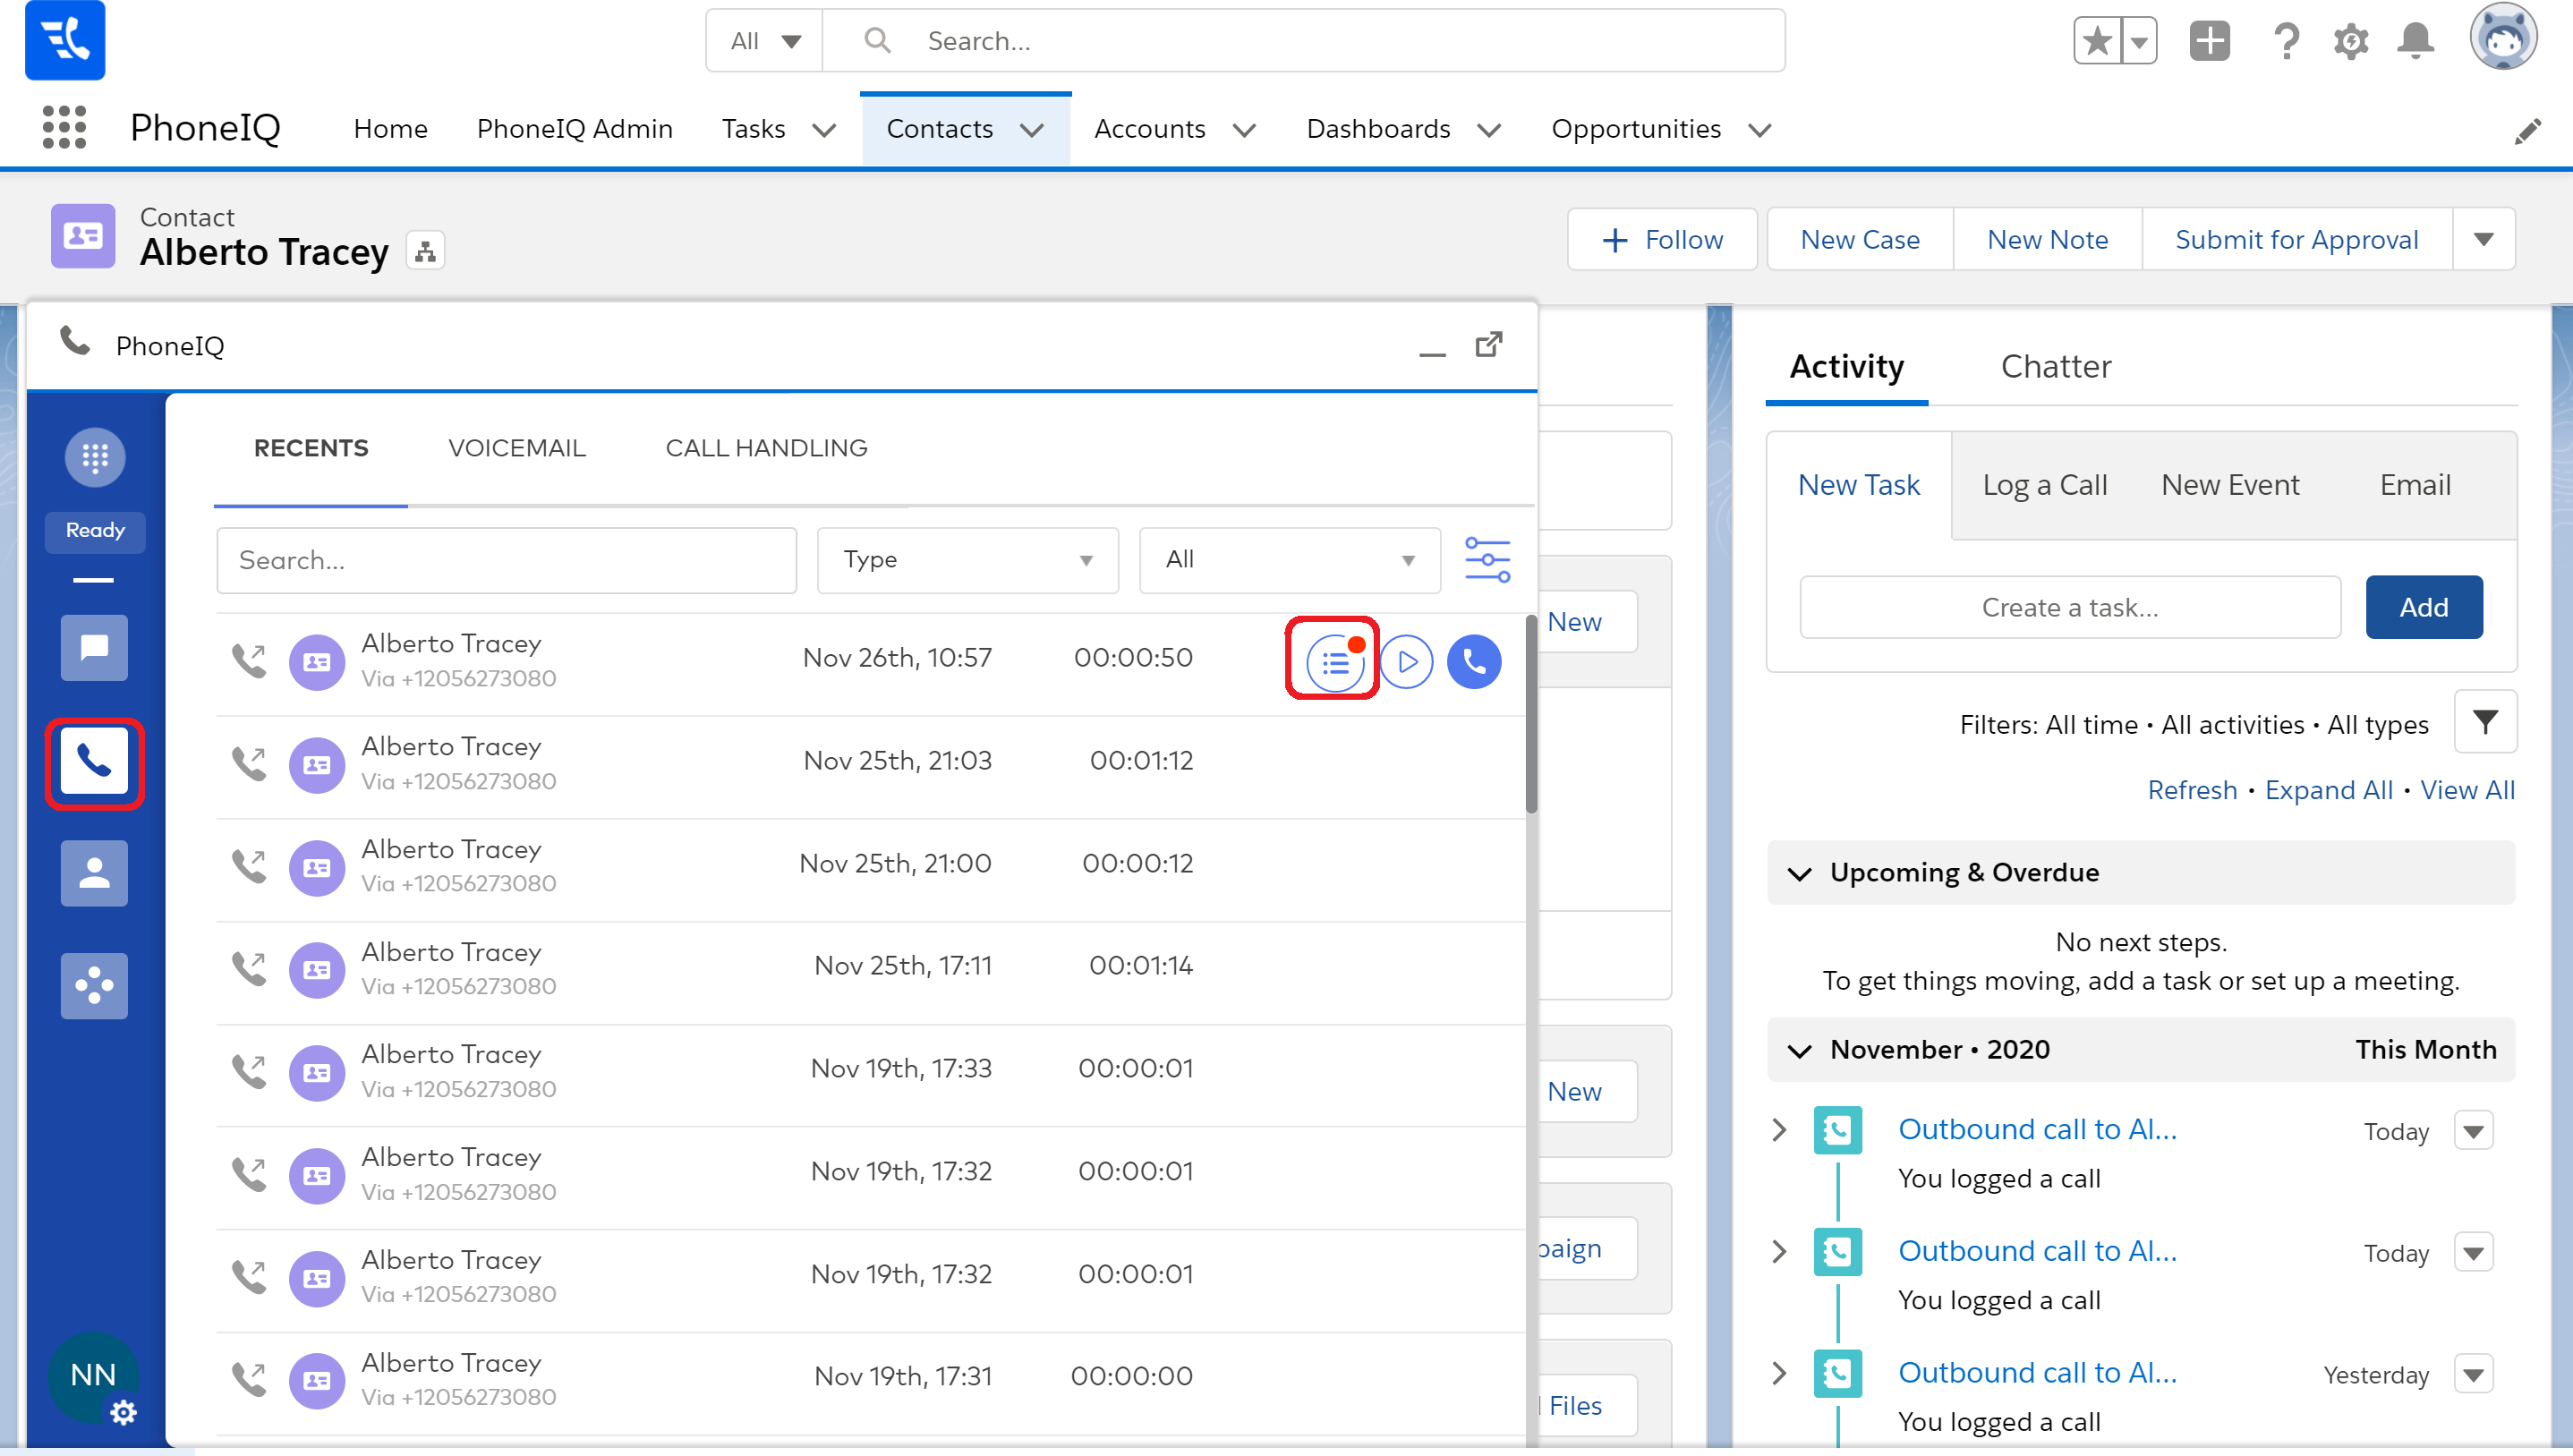Call back Alberto Tracey with phone button

point(1474,661)
